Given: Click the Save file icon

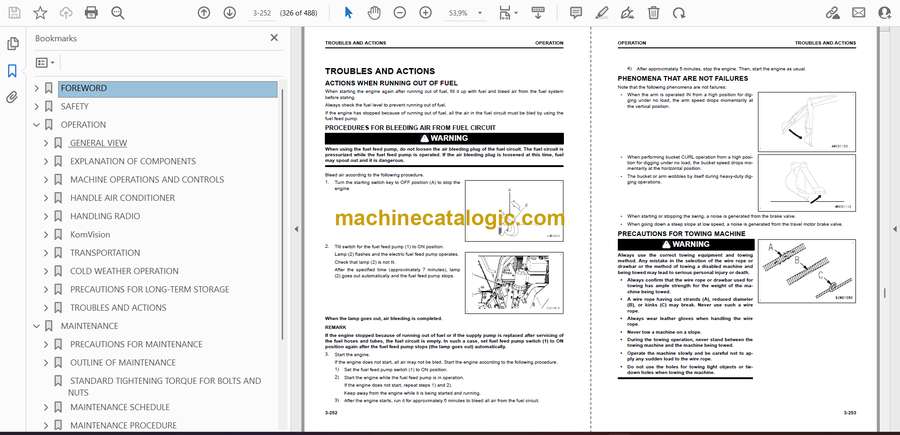Looking at the screenshot, I should [x=15, y=13].
